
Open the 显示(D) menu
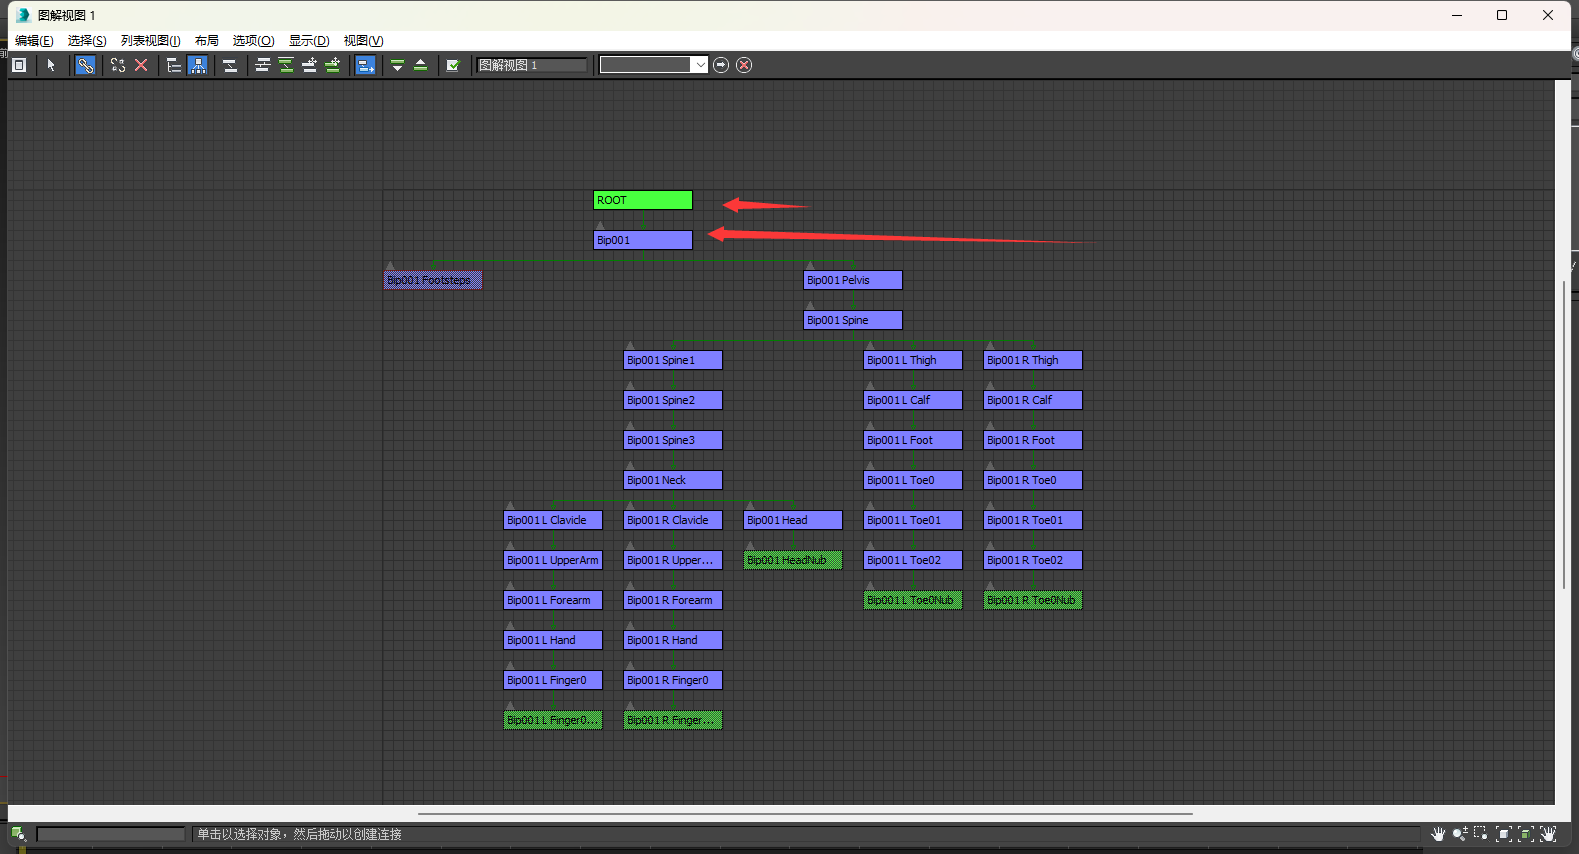pos(309,41)
